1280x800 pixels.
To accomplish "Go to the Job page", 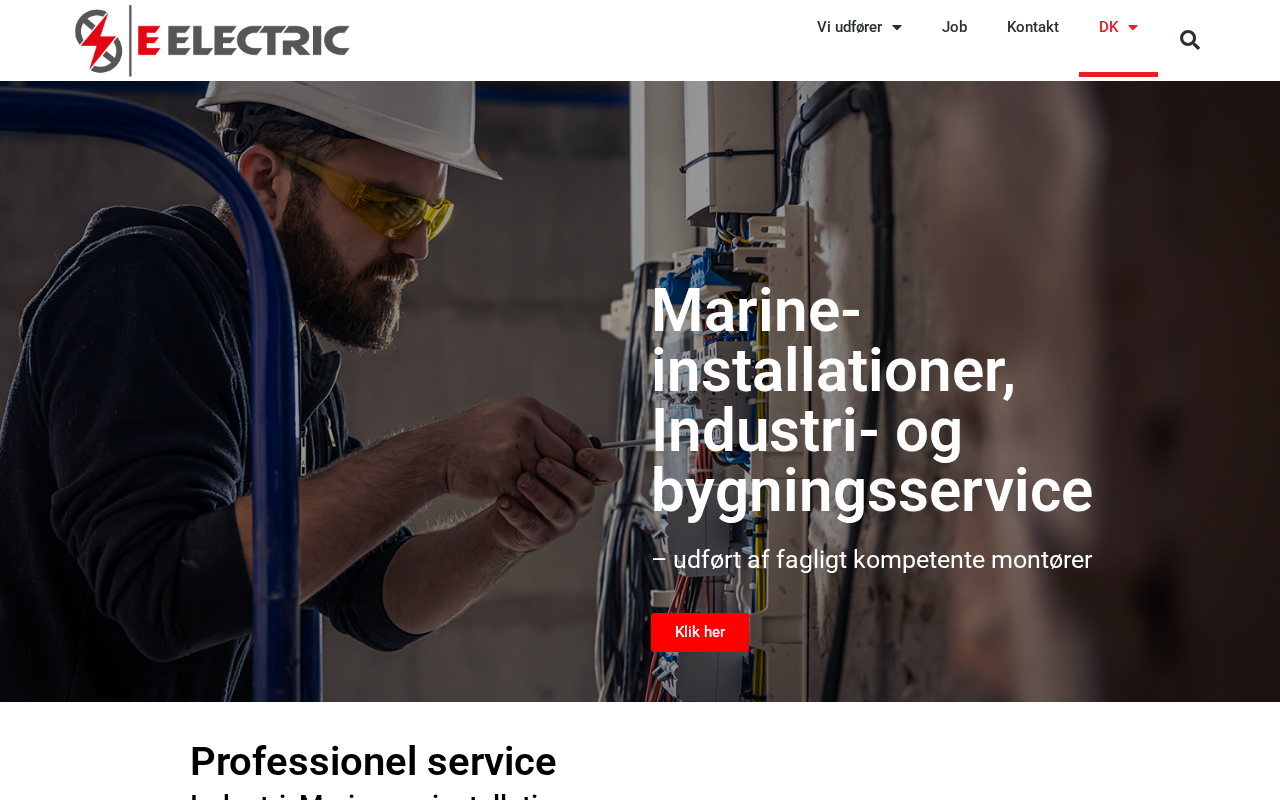I will (x=954, y=27).
